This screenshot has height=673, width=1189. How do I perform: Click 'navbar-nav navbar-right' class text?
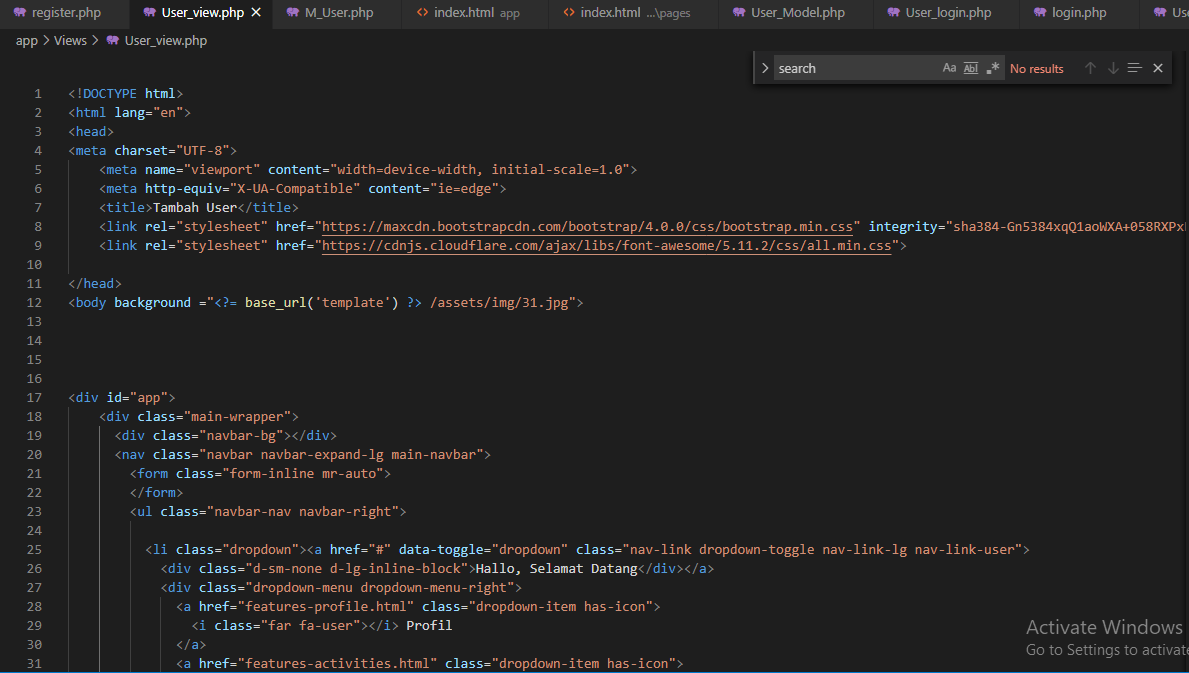(x=303, y=512)
